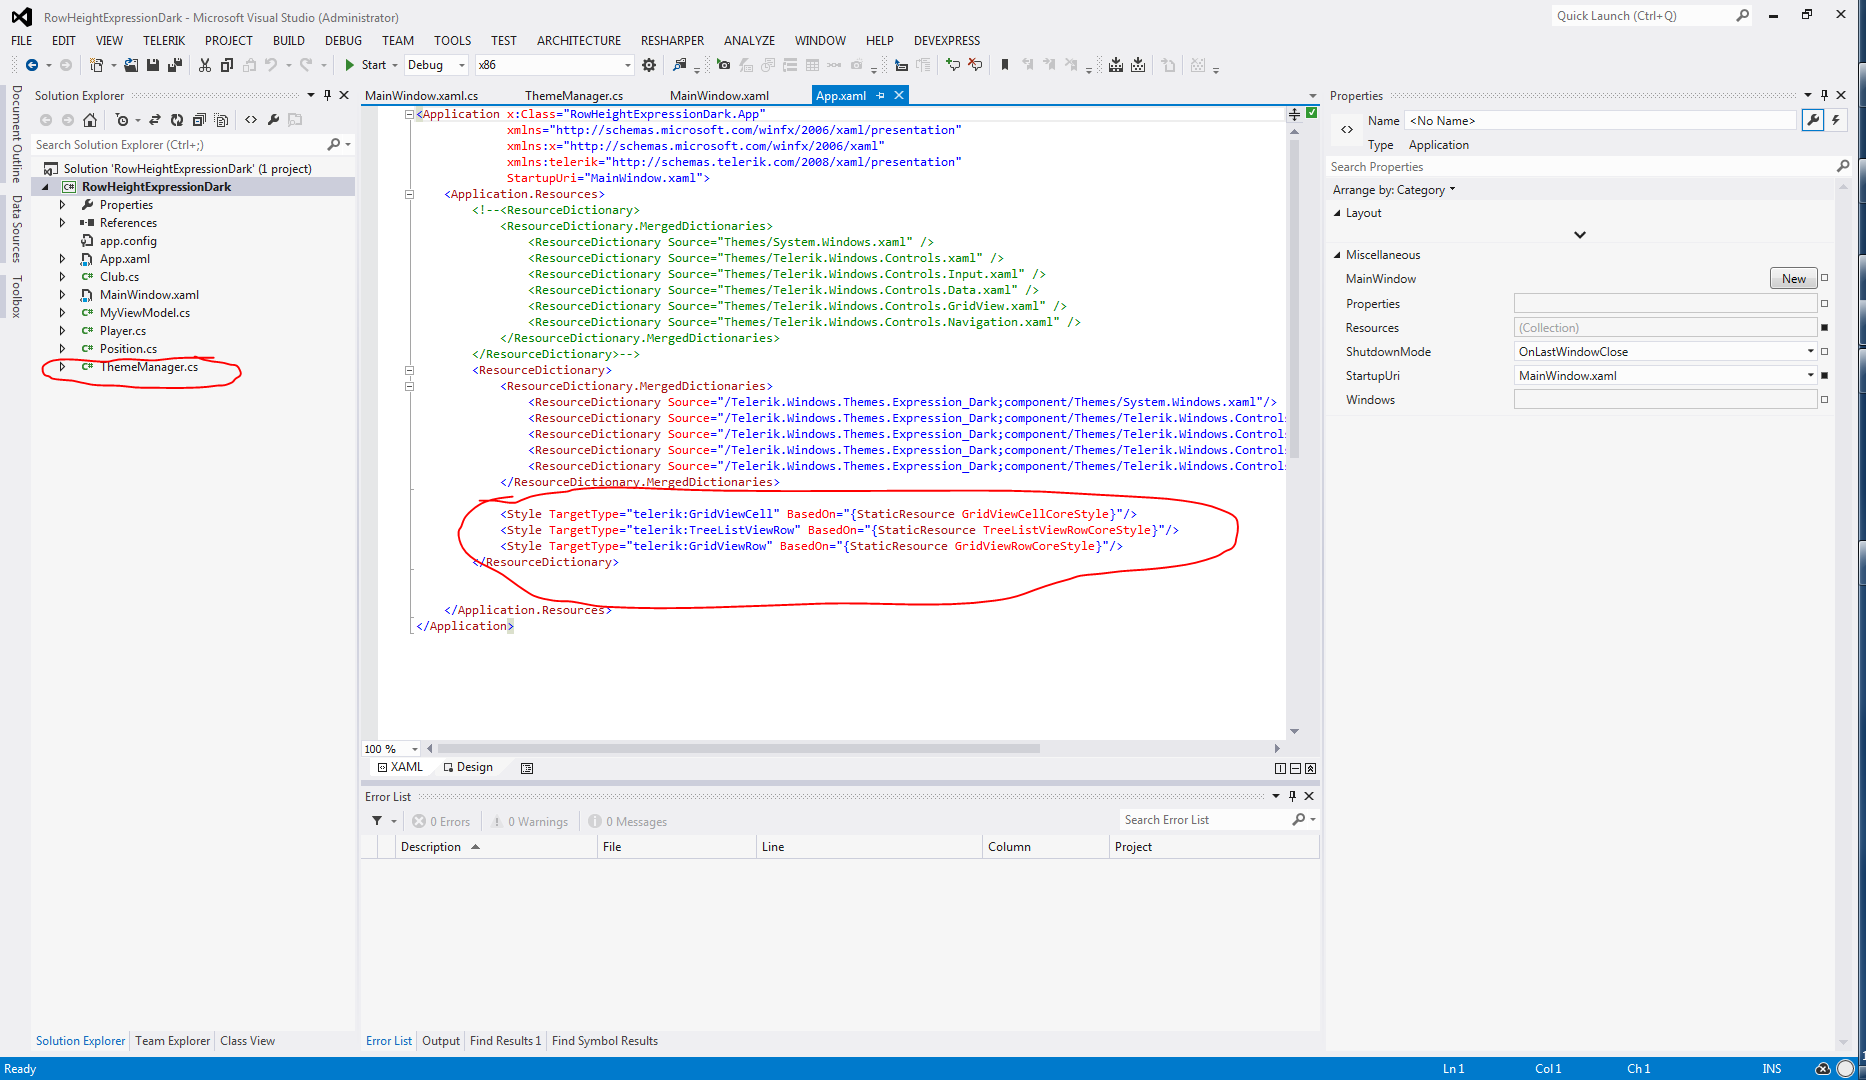1866x1080 pixels.
Task: Toggle the 0 Warnings filter
Action: click(530, 822)
